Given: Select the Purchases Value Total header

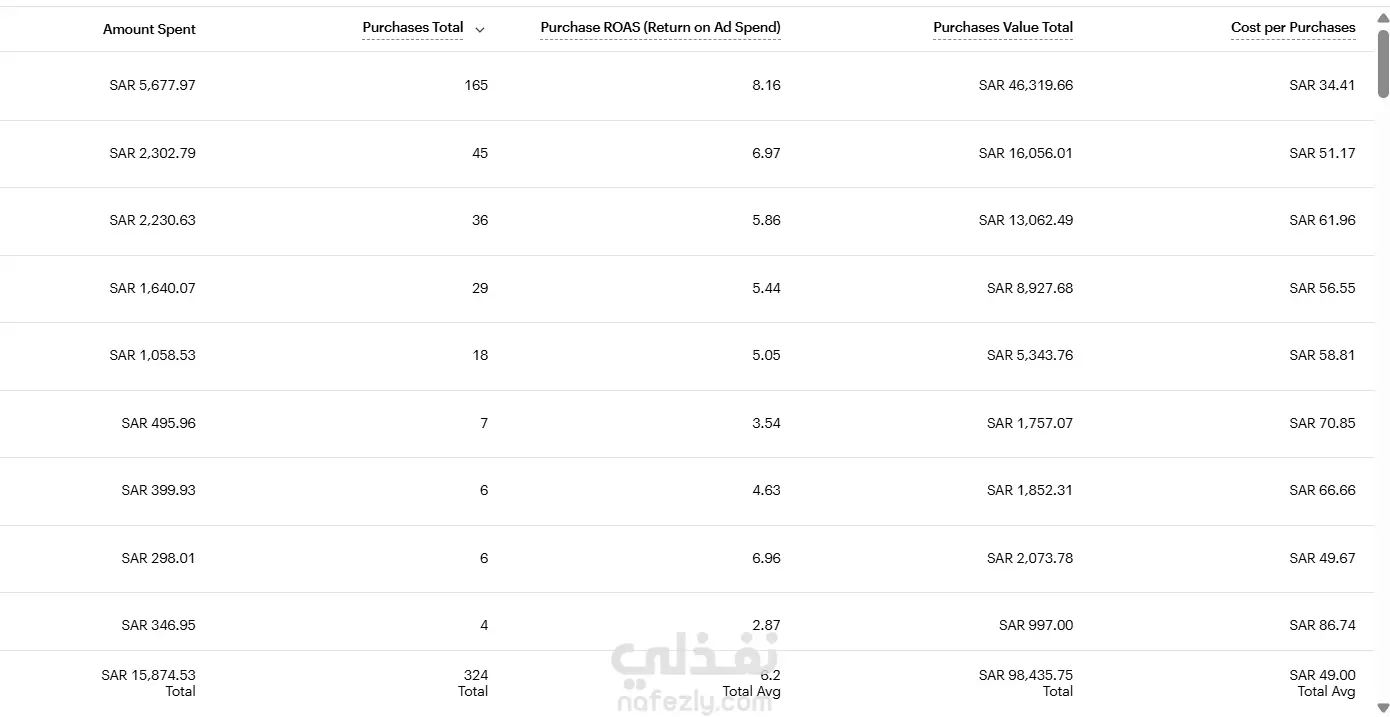Looking at the screenshot, I should [1003, 28].
